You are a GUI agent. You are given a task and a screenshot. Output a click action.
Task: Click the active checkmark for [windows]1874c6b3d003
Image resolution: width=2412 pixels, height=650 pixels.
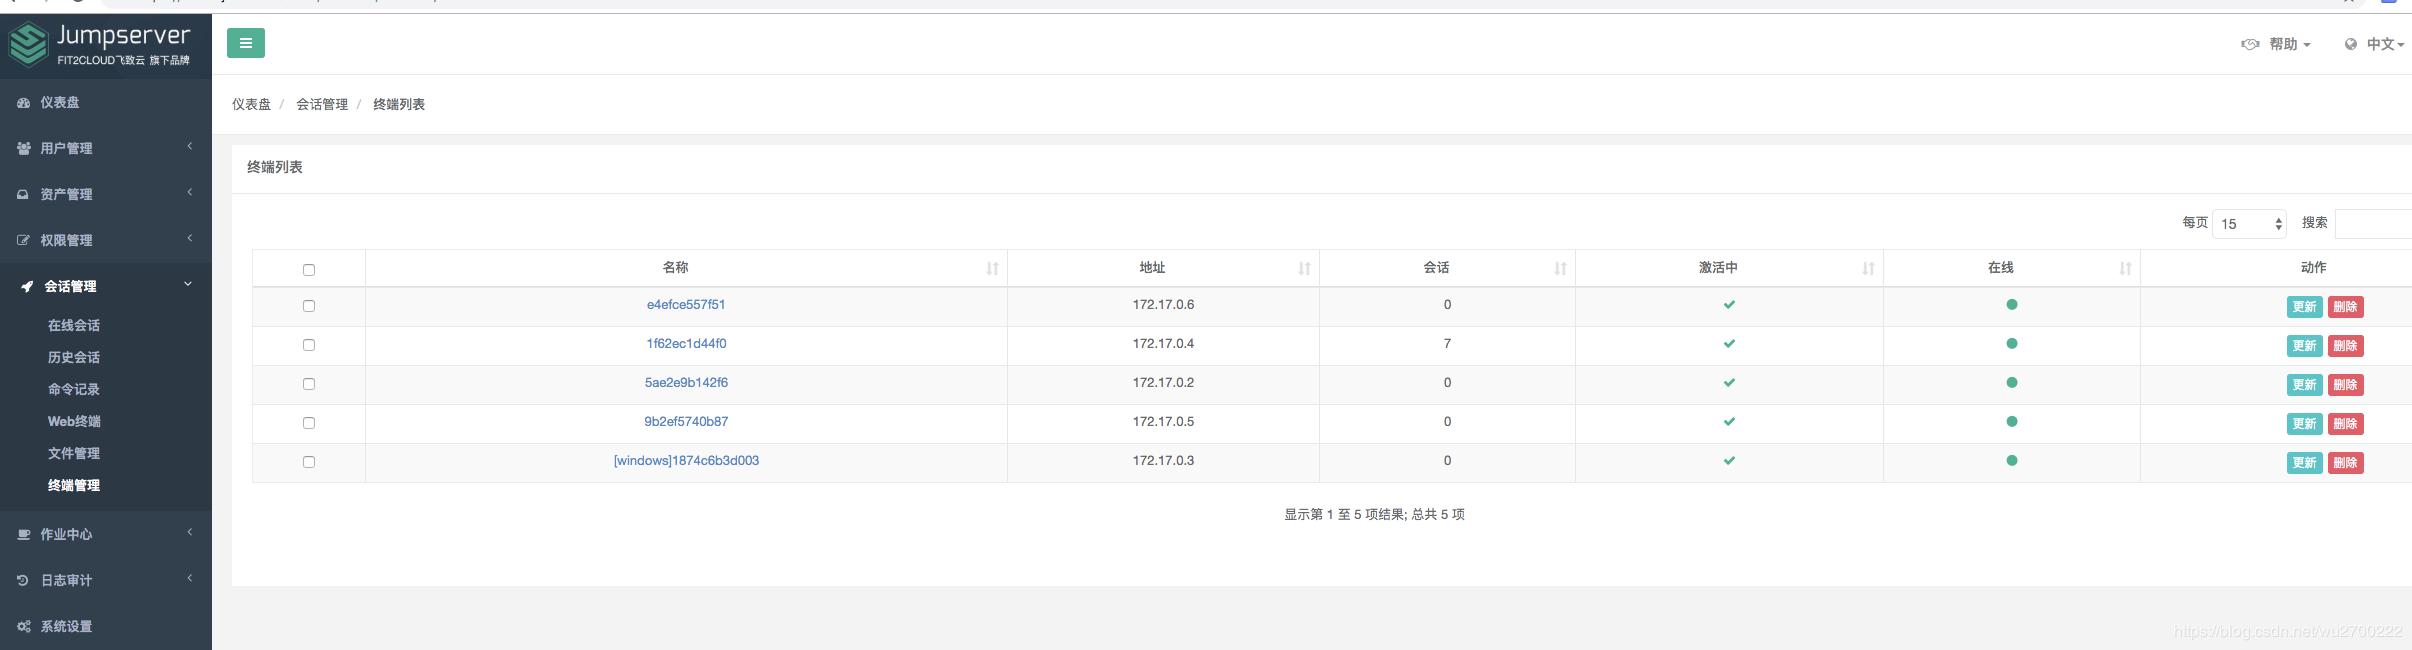(1729, 461)
